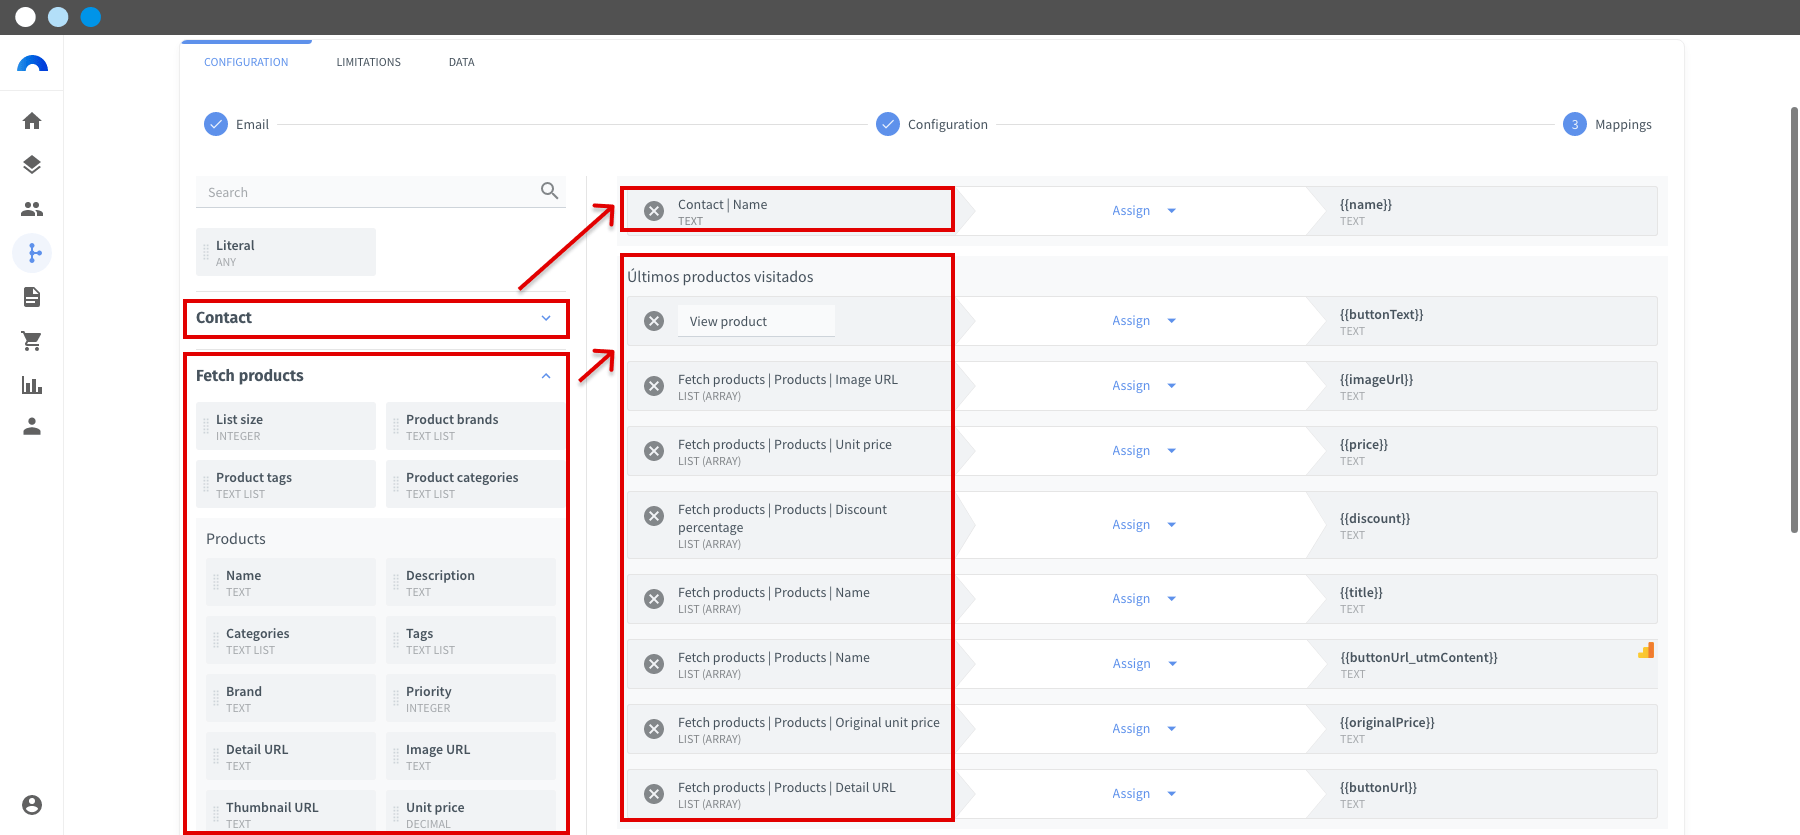Open the Home icon in the sidebar
The image size is (1800, 835).
click(x=32, y=121)
